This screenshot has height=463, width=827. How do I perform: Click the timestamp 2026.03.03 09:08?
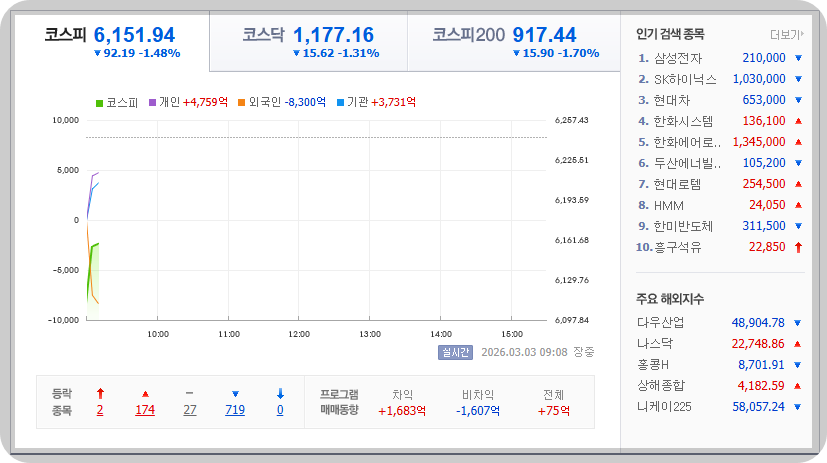tap(524, 352)
